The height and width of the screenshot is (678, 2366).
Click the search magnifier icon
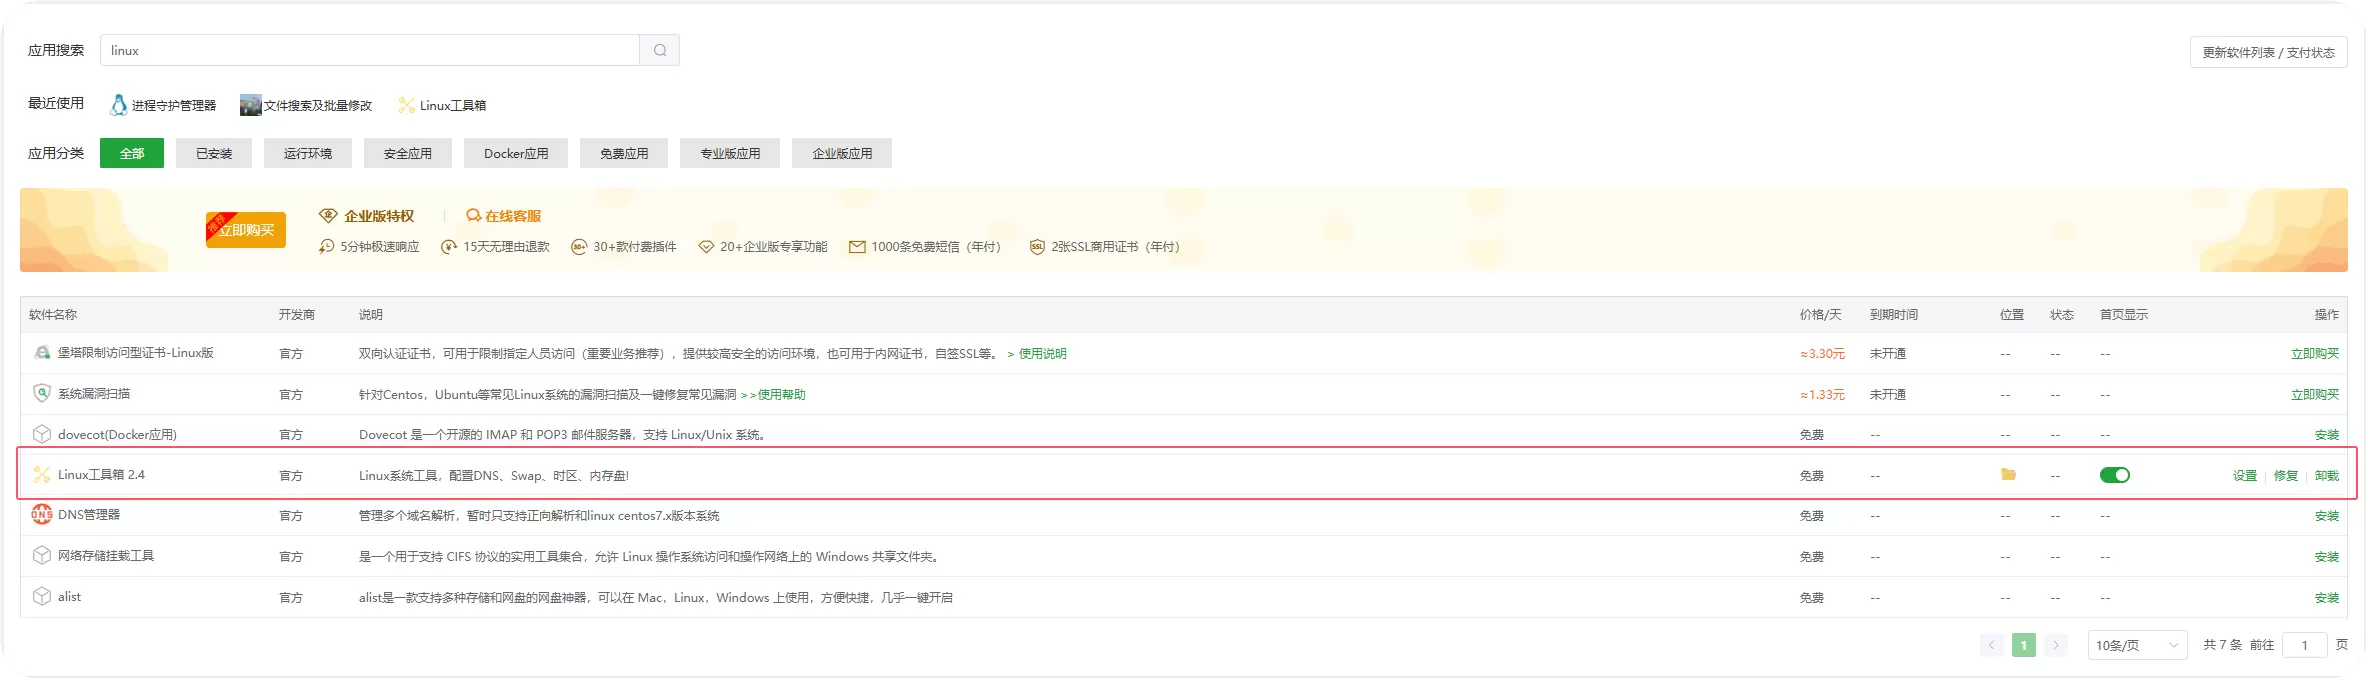click(x=660, y=50)
